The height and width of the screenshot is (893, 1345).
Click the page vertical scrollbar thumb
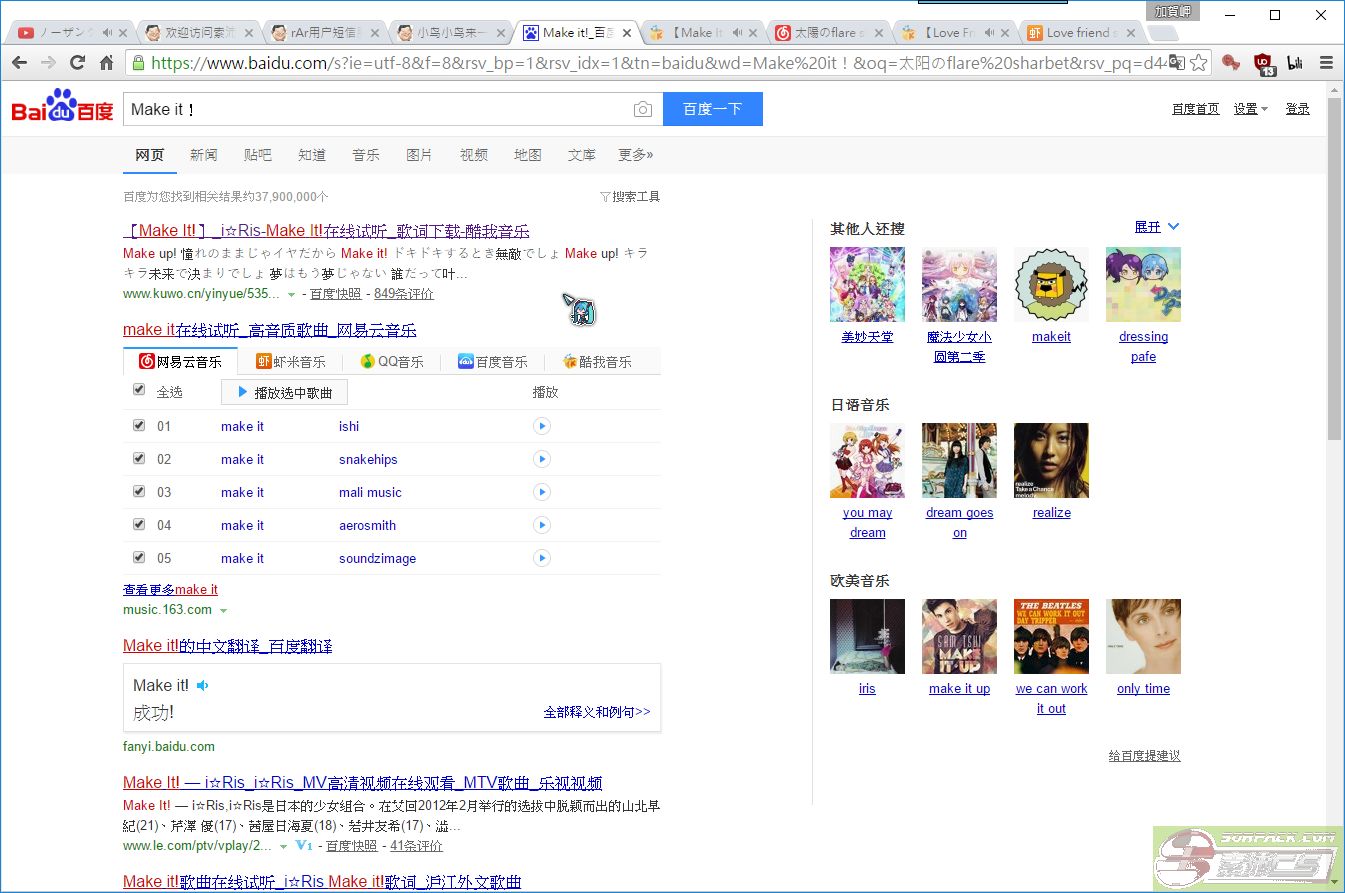coord(1335,267)
